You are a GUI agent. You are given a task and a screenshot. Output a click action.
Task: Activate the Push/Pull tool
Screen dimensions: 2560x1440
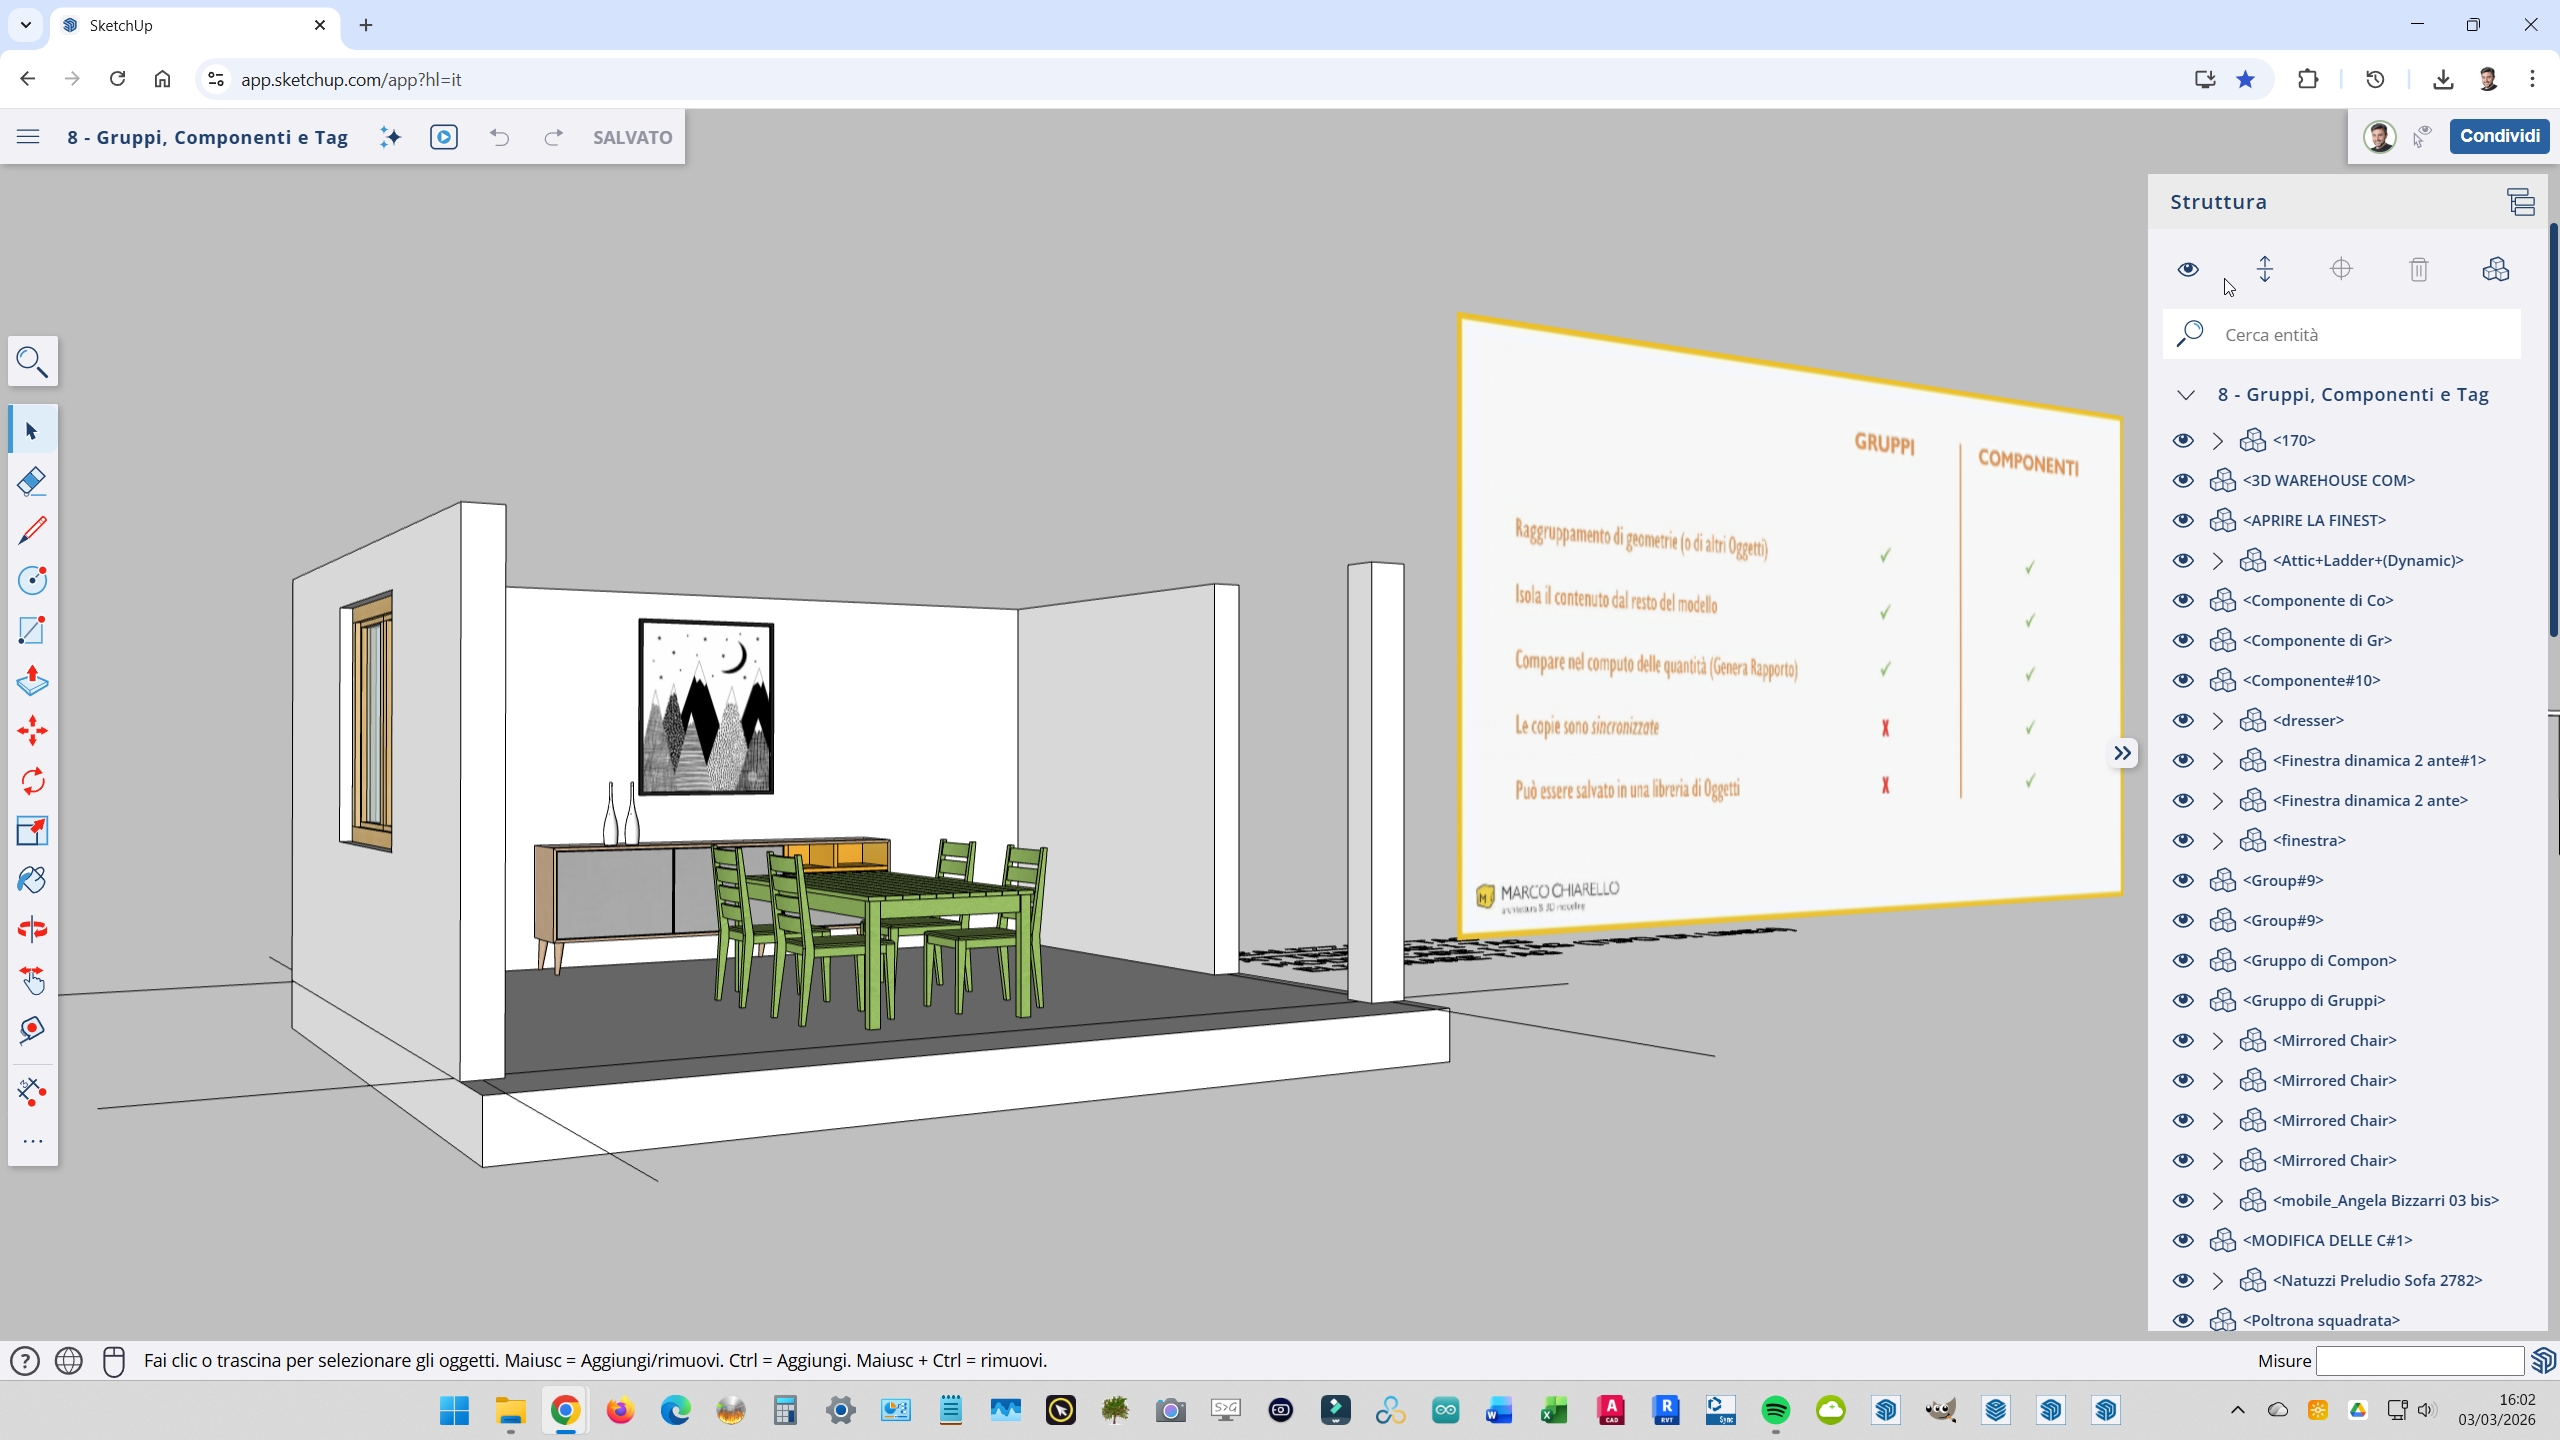pyautogui.click(x=32, y=681)
